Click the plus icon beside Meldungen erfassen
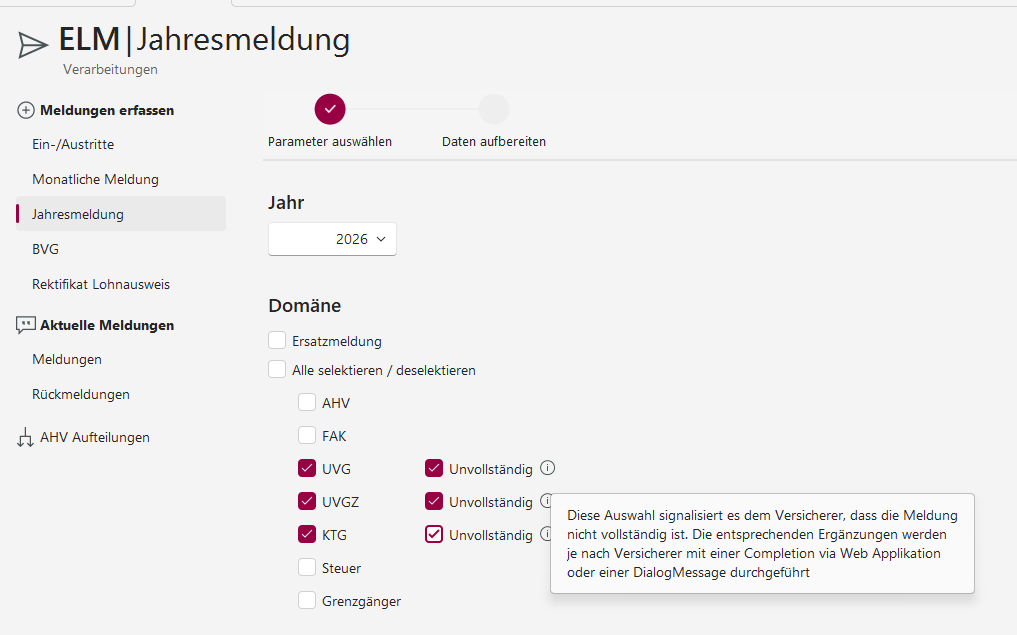1017x635 pixels. coord(26,110)
